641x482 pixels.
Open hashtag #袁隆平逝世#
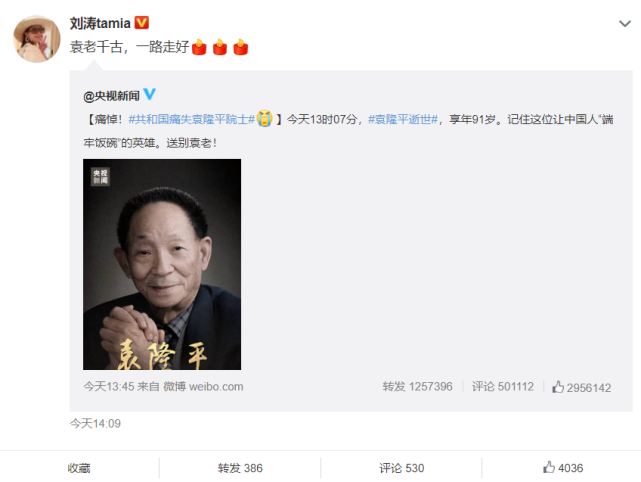pos(403,119)
